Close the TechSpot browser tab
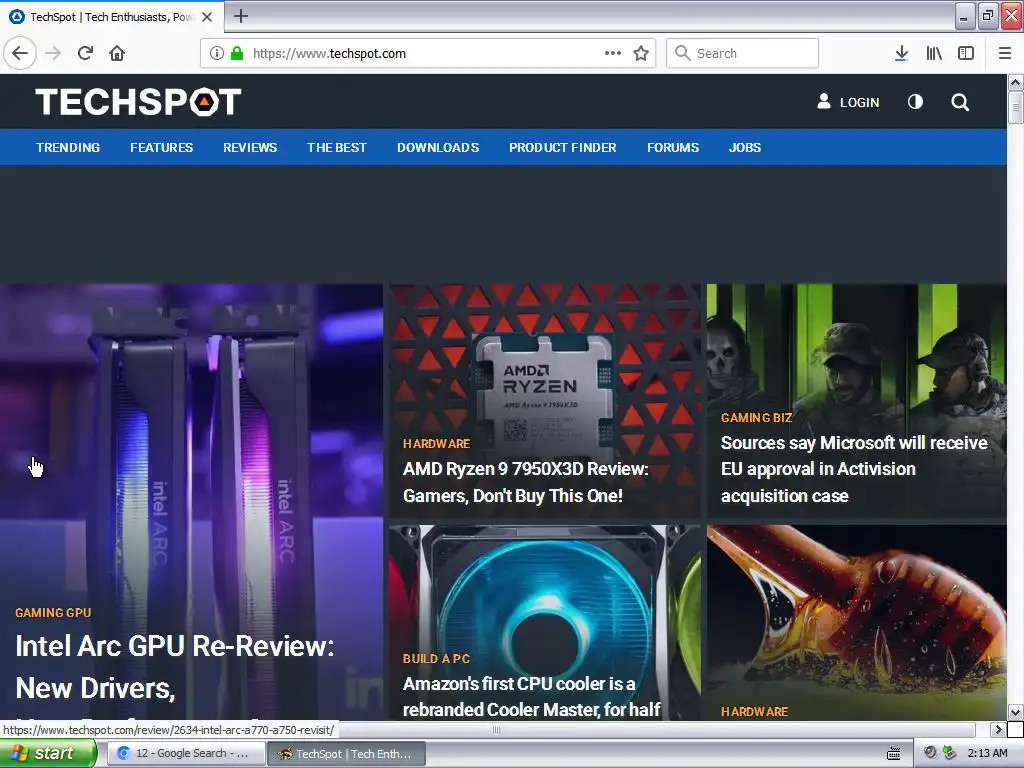 click(x=207, y=17)
